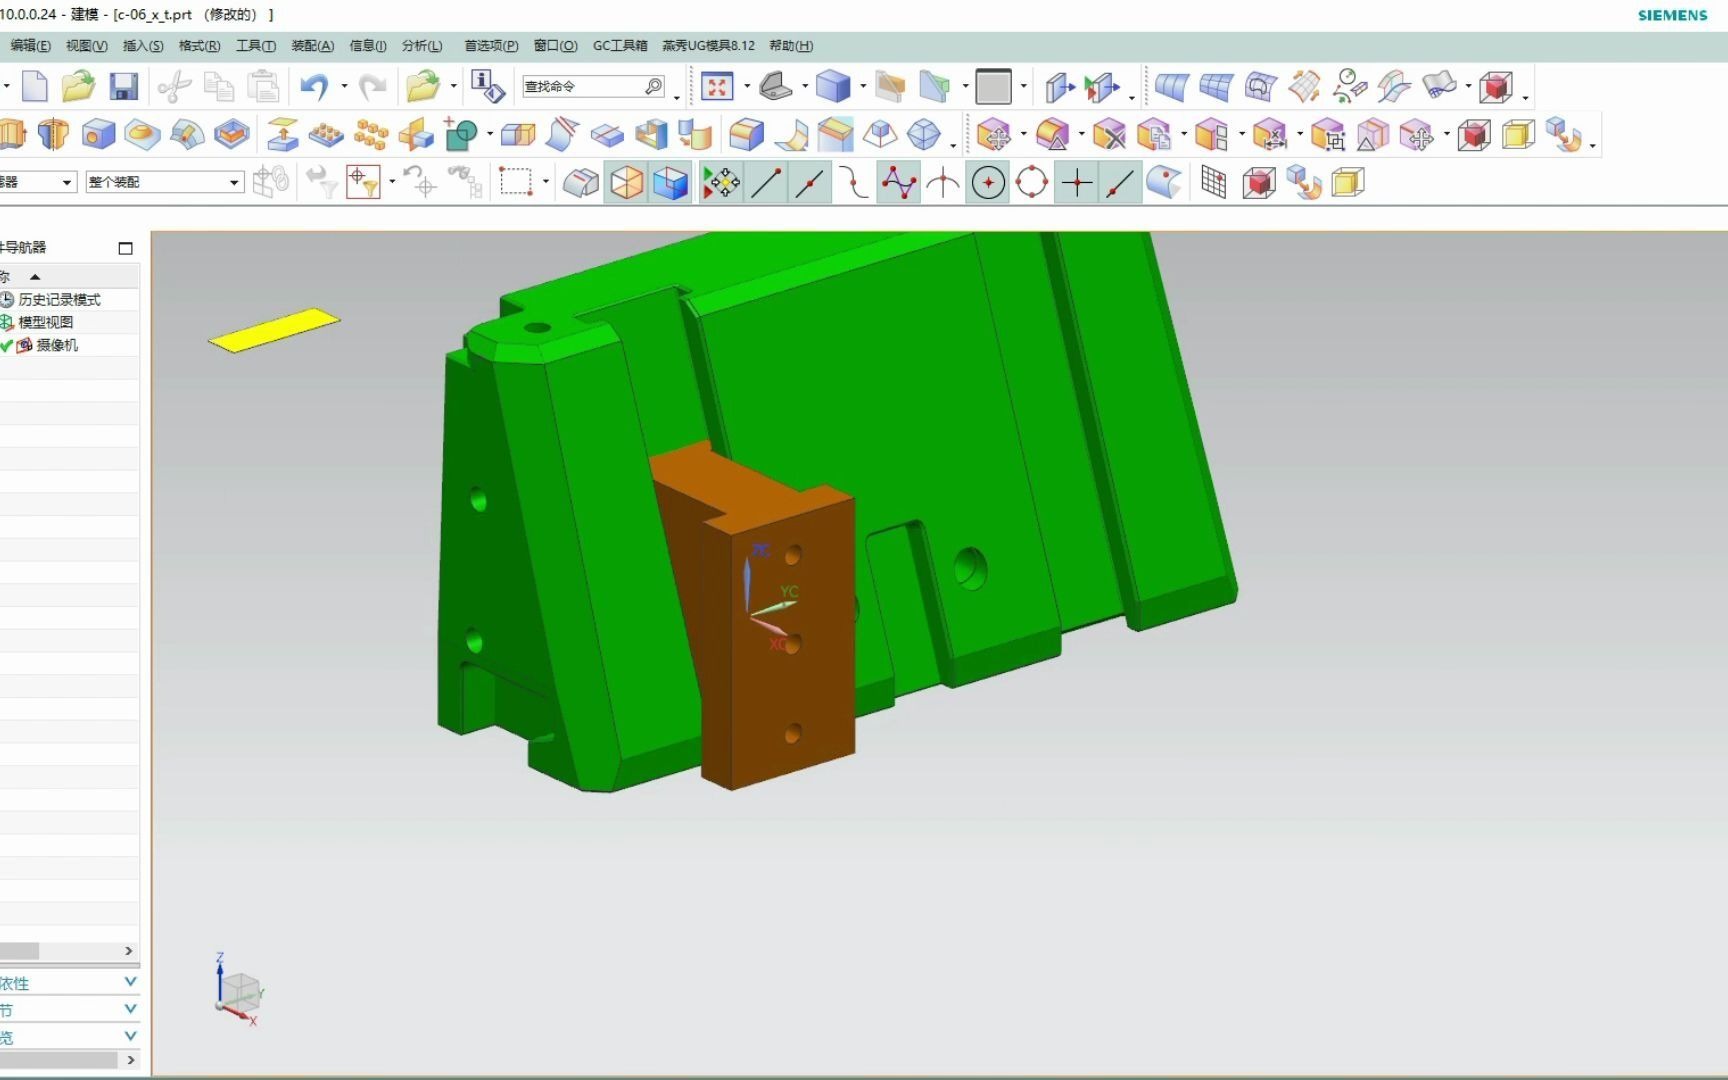Expand the last collapsed navigator section chevron
This screenshot has width=1728, height=1080.
click(x=130, y=1036)
